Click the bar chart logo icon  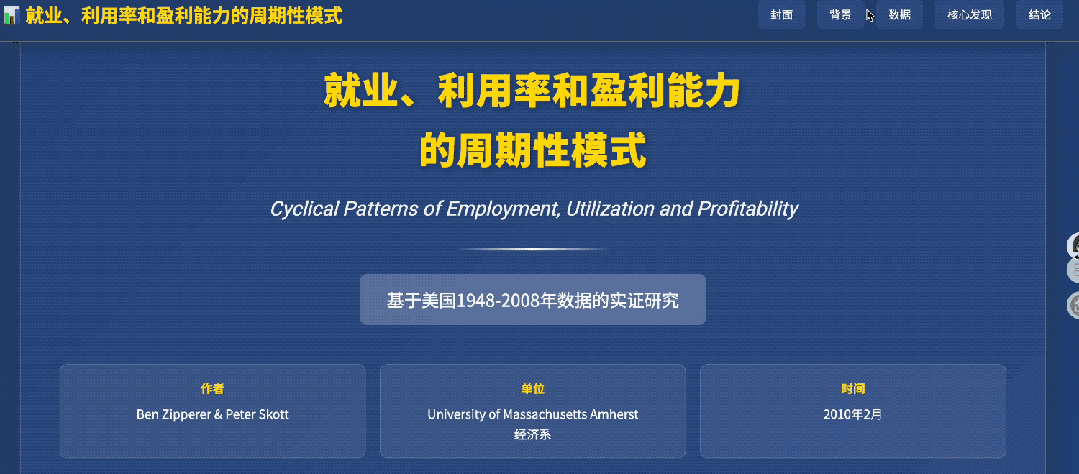[11, 17]
